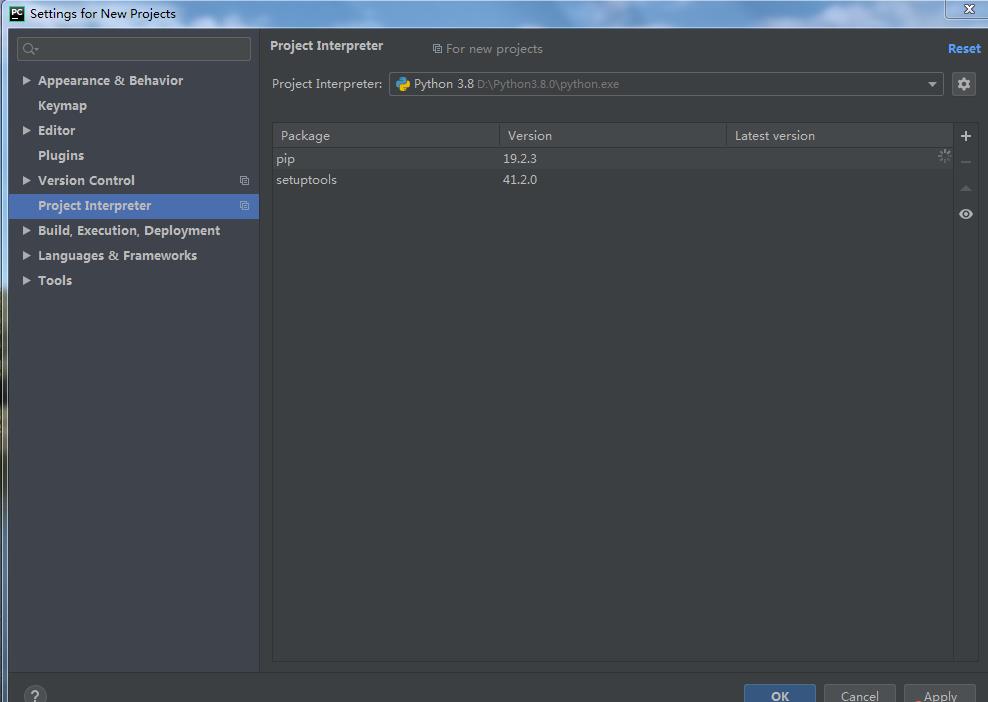Expand the Tools section
The width and height of the screenshot is (988, 702).
pos(26,280)
